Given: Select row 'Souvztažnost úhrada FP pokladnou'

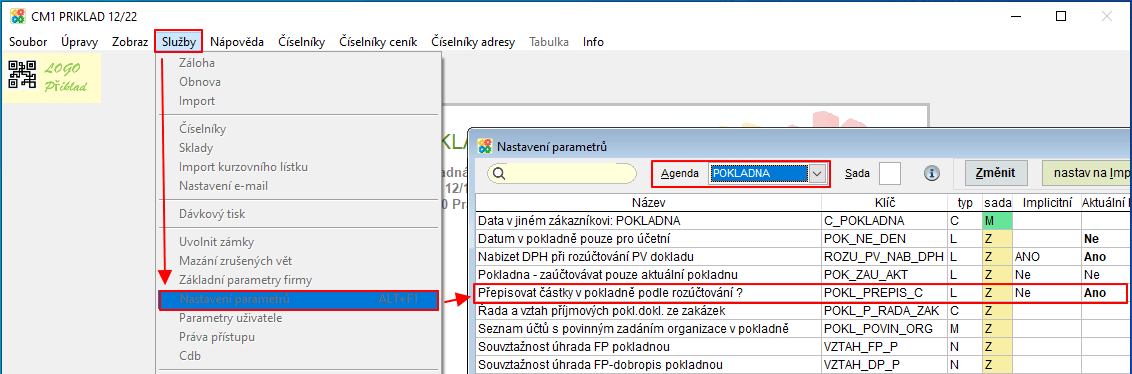Looking at the screenshot, I should coord(804,347).
